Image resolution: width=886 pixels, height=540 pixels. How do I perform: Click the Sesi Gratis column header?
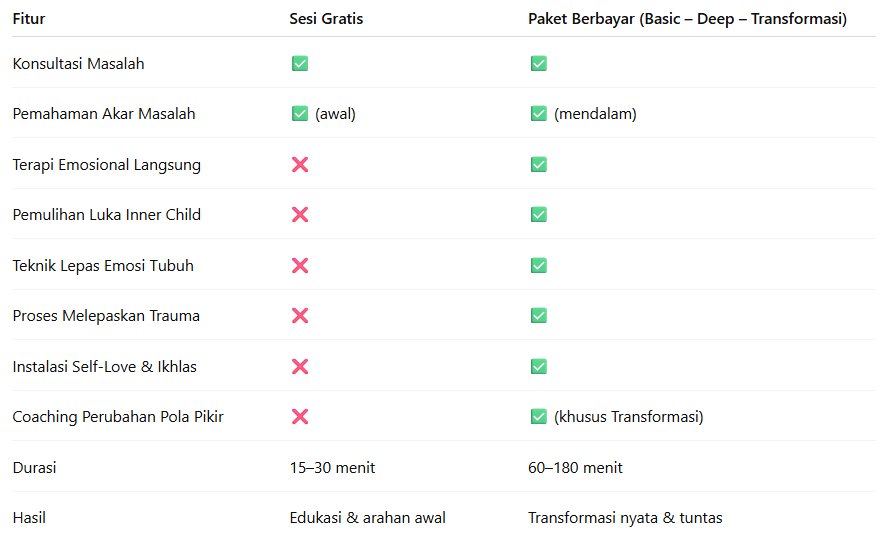click(326, 19)
